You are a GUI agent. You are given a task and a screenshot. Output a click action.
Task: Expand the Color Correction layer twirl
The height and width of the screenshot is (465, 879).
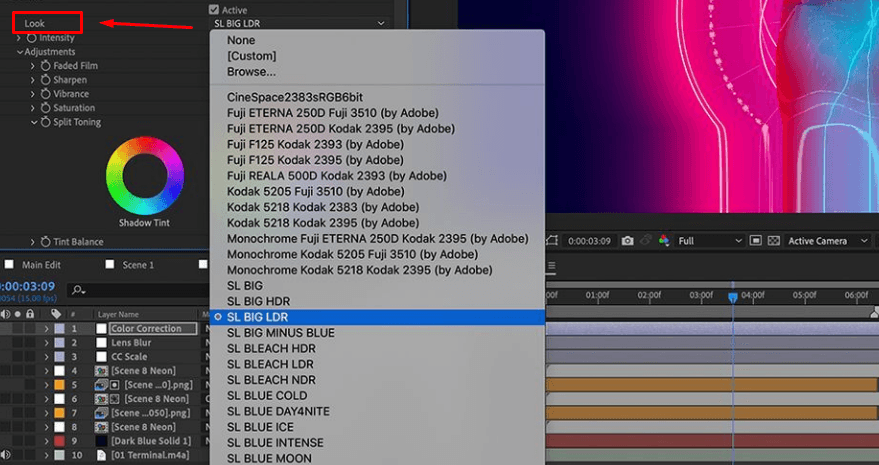click(x=47, y=329)
